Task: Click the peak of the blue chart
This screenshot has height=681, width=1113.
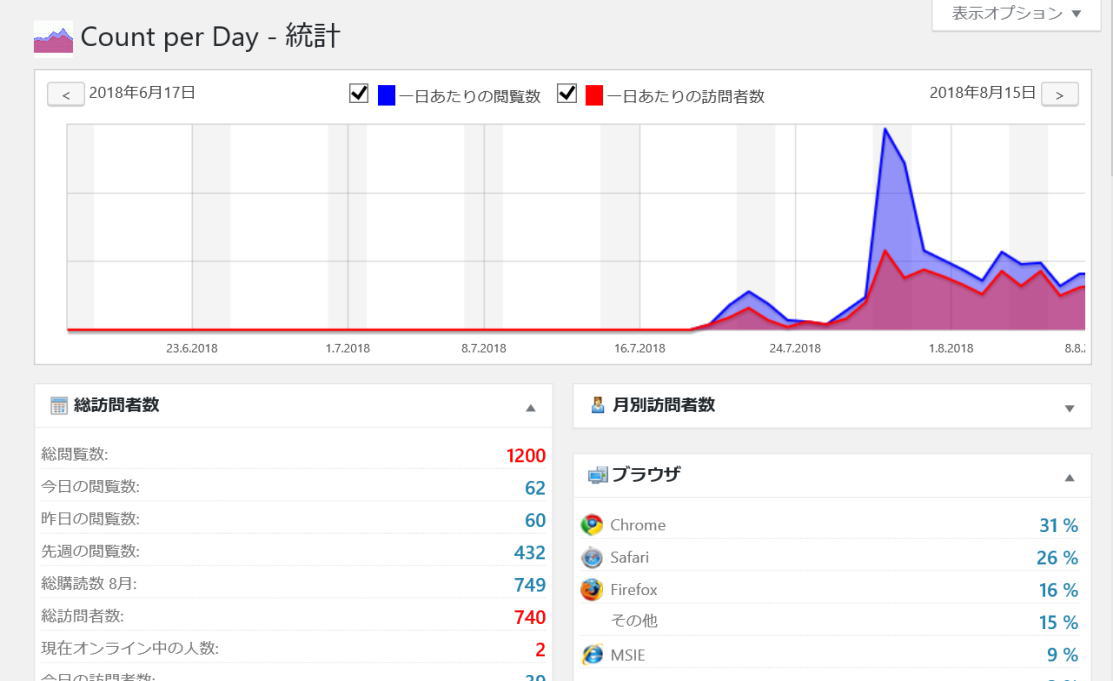Action: coord(885,129)
